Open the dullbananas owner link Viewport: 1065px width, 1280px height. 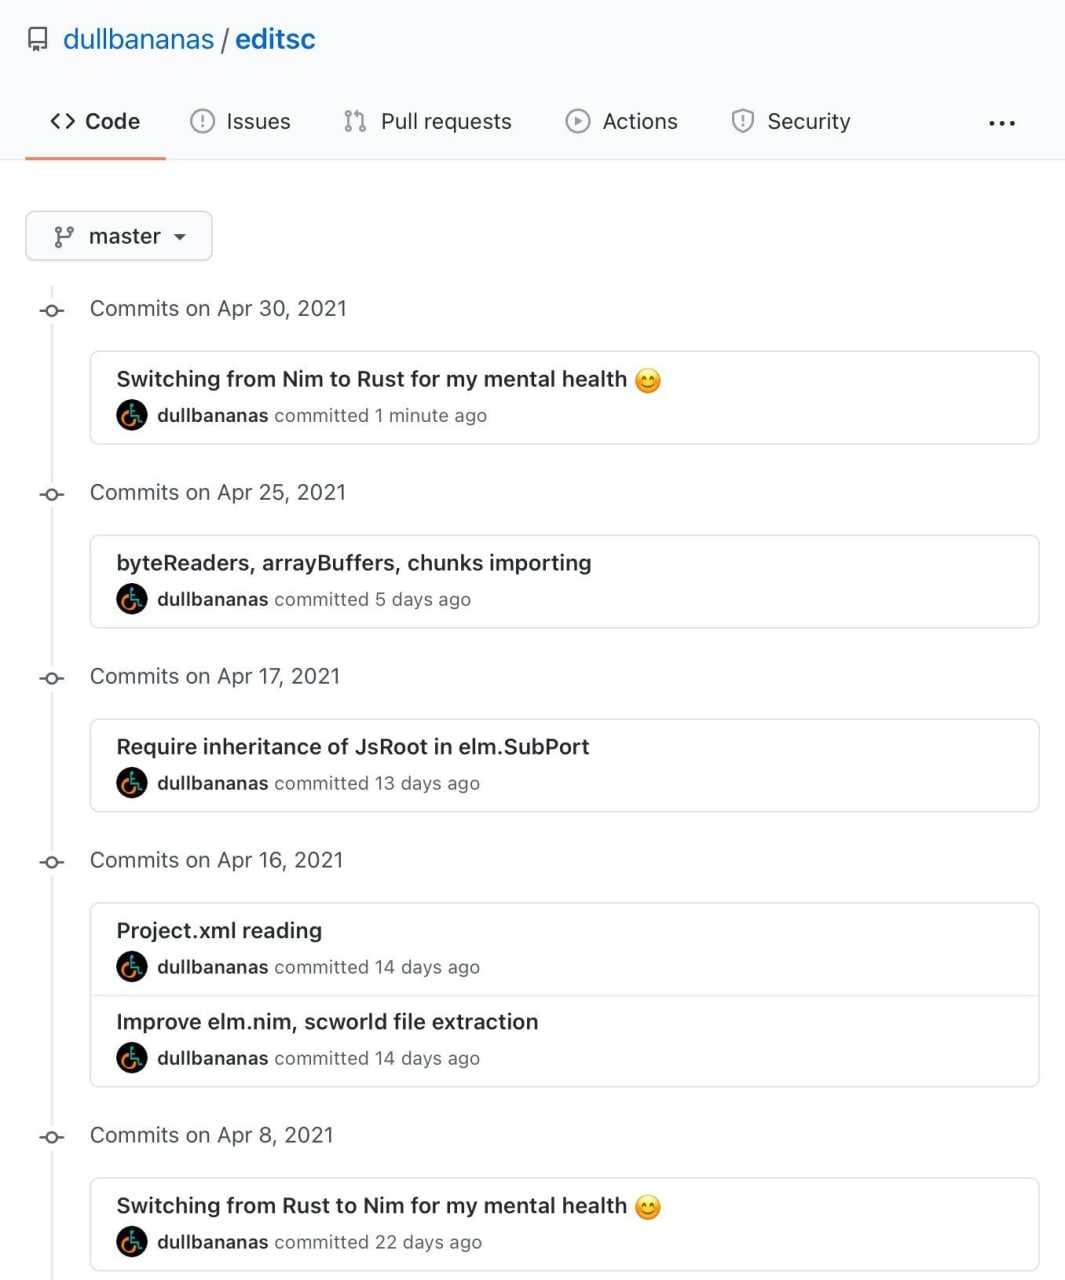point(139,39)
